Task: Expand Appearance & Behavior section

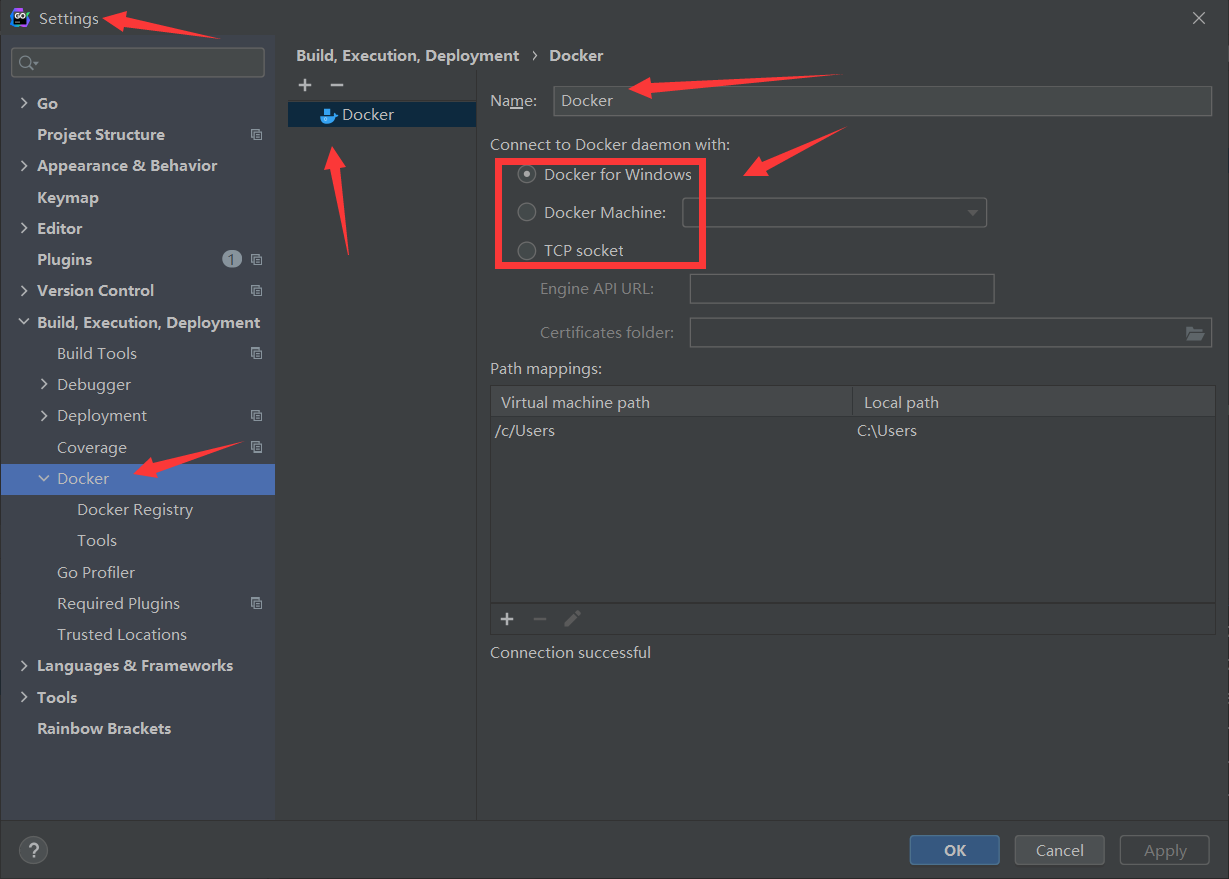Action: click(24, 166)
